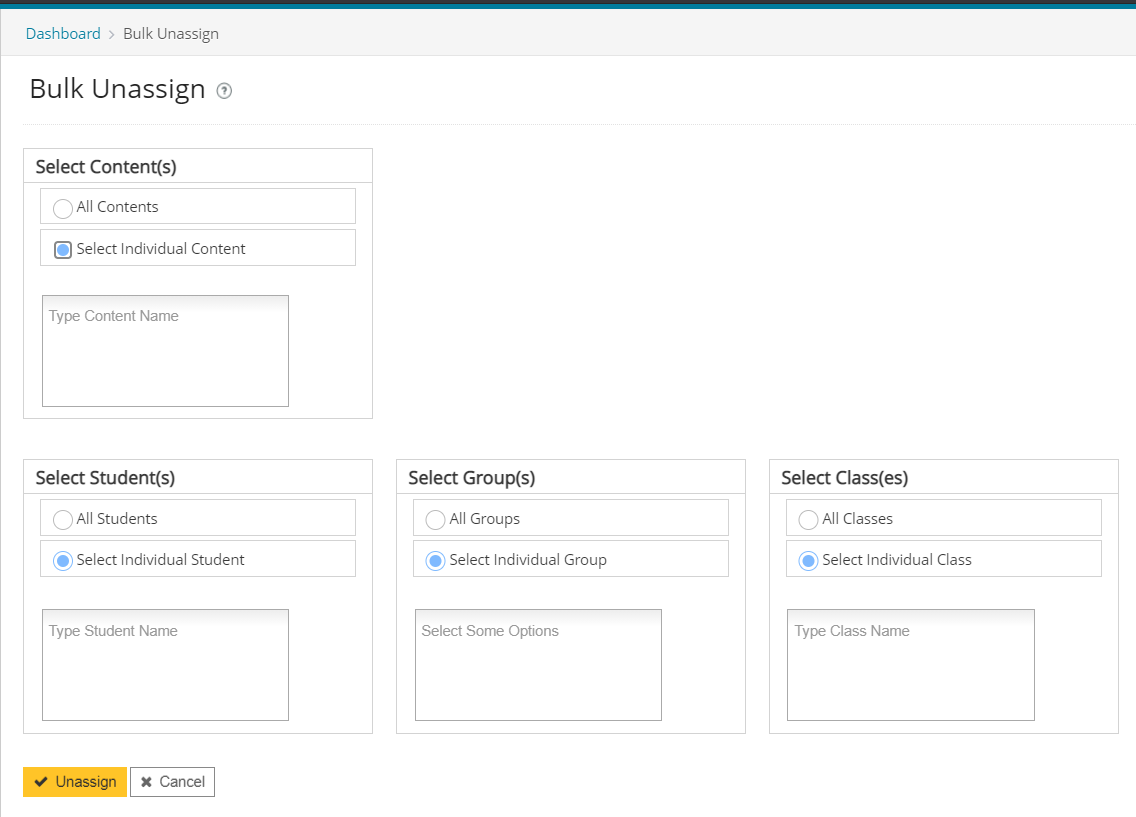Open the Select Some Options group picker
1136x817 pixels.
(538, 664)
